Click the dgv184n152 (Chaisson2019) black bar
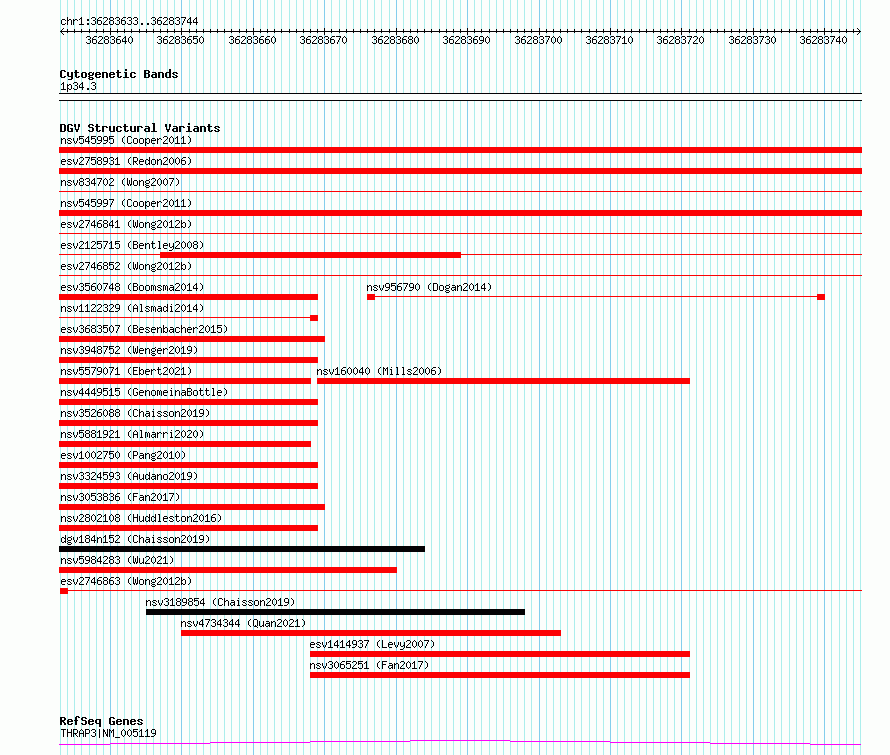Image resolution: width=890 pixels, height=755 pixels. tap(242, 549)
